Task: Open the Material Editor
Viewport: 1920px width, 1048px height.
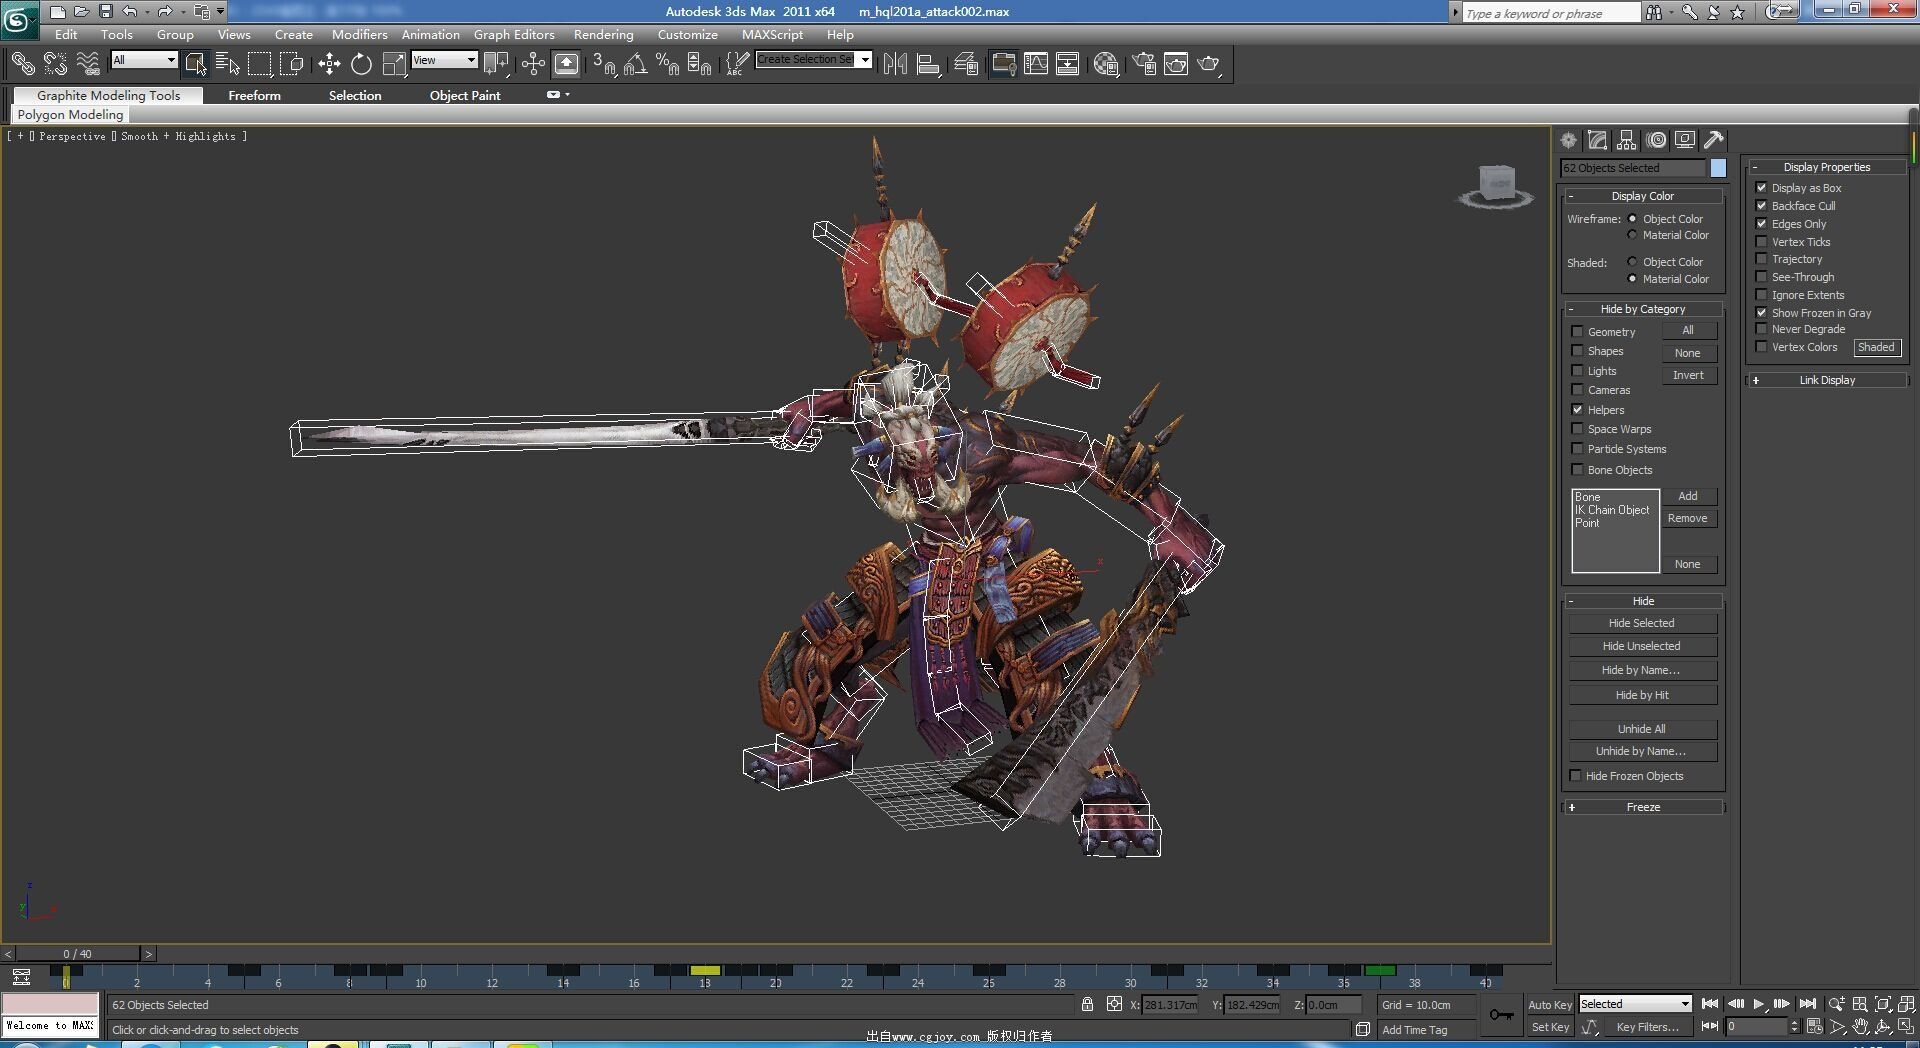Action: click(1106, 64)
